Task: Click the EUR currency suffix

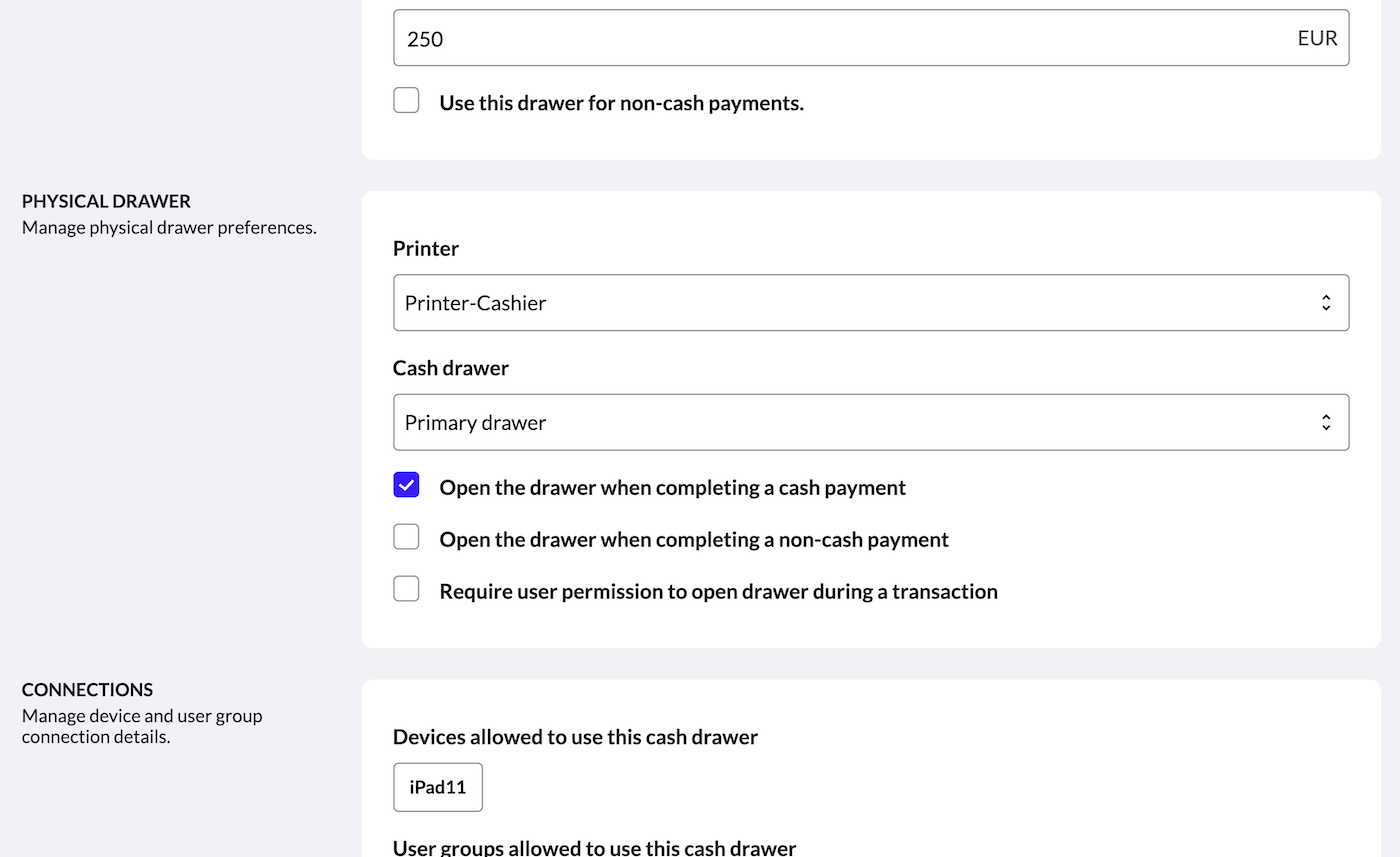Action: point(1317,39)
